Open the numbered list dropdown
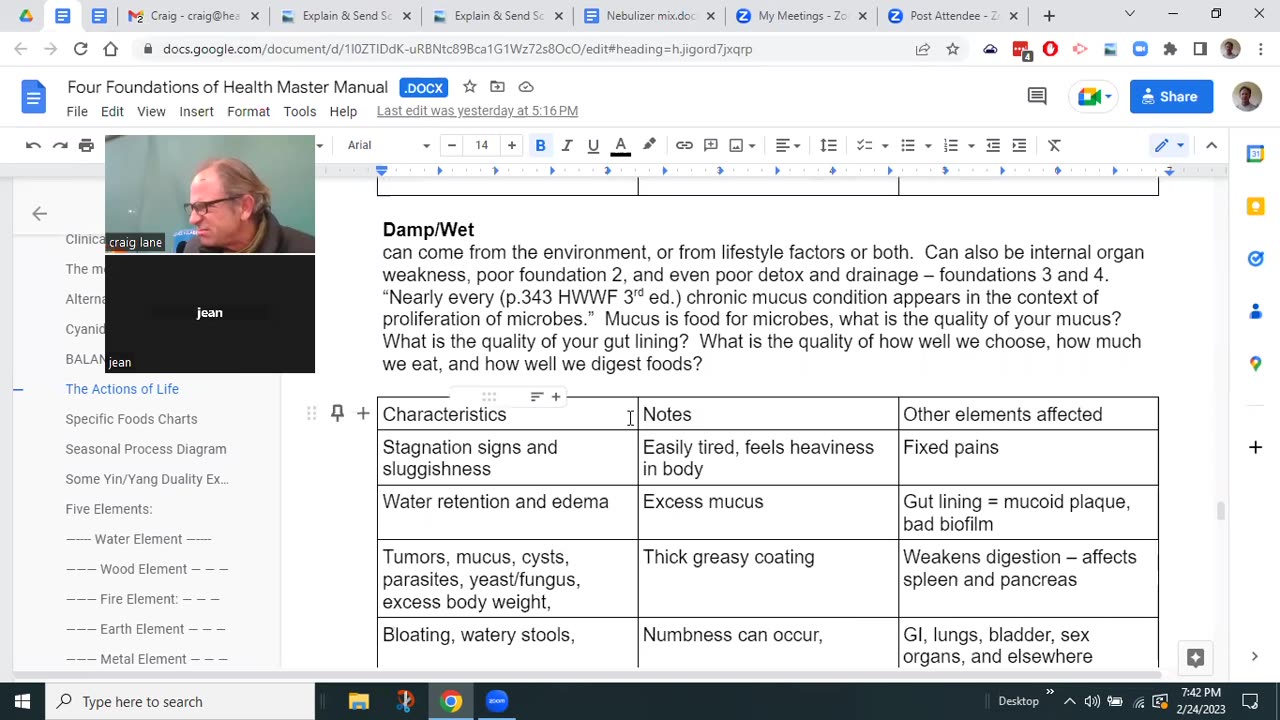The image size is (1280, 720). coord(957,146)
